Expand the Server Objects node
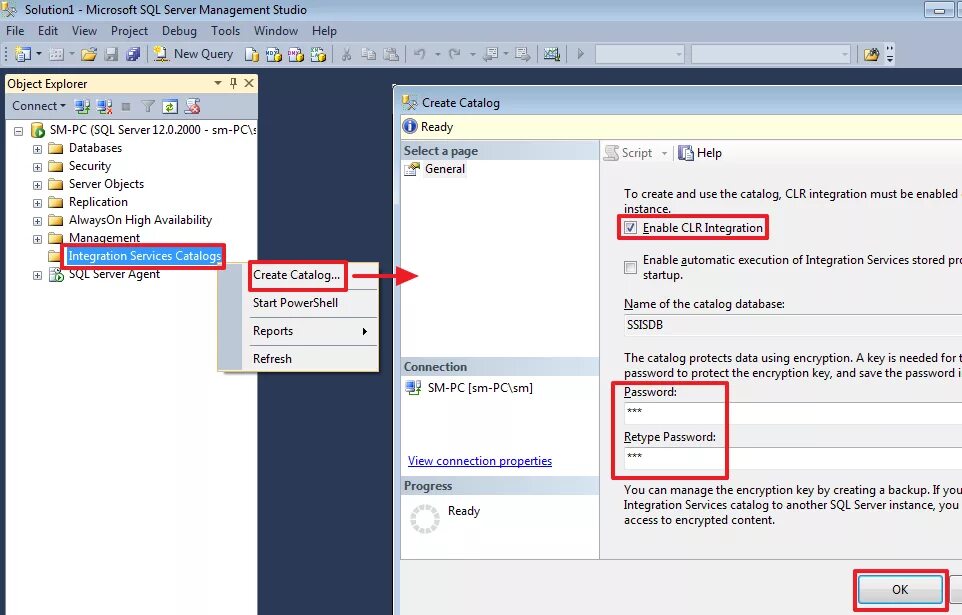 37,185
